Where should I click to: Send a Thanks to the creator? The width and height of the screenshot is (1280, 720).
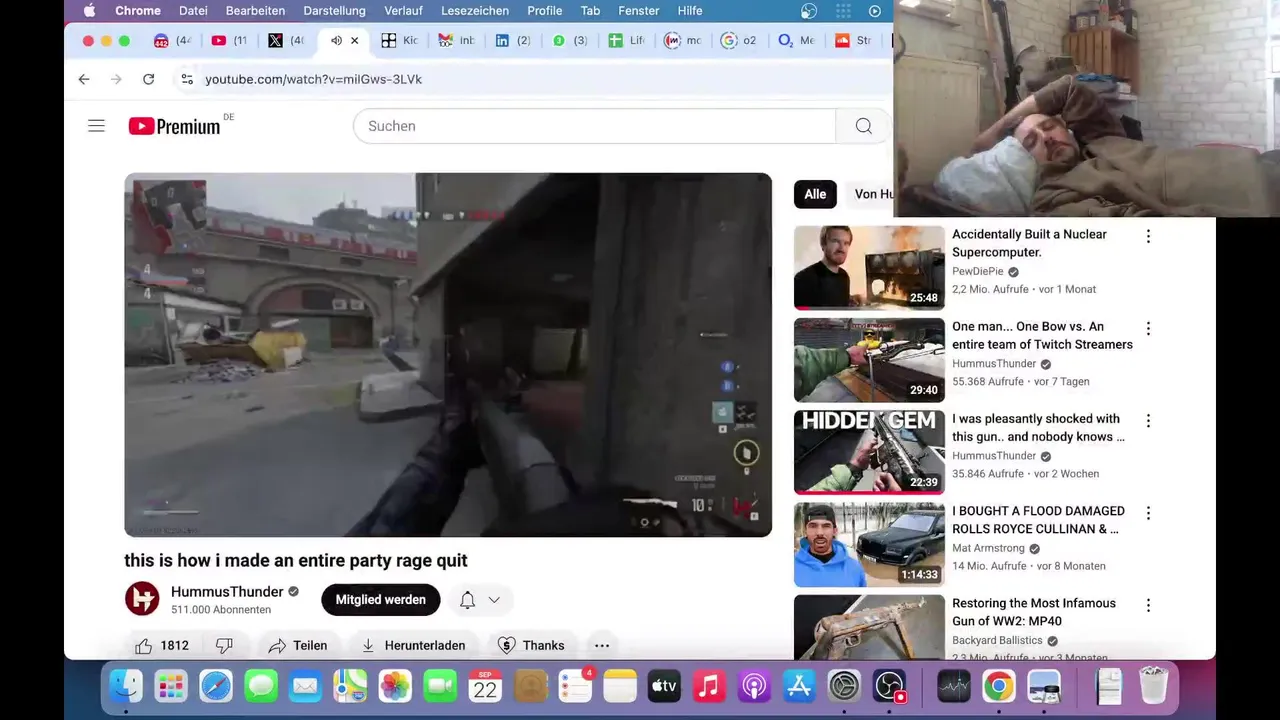(x=531, y=645)
